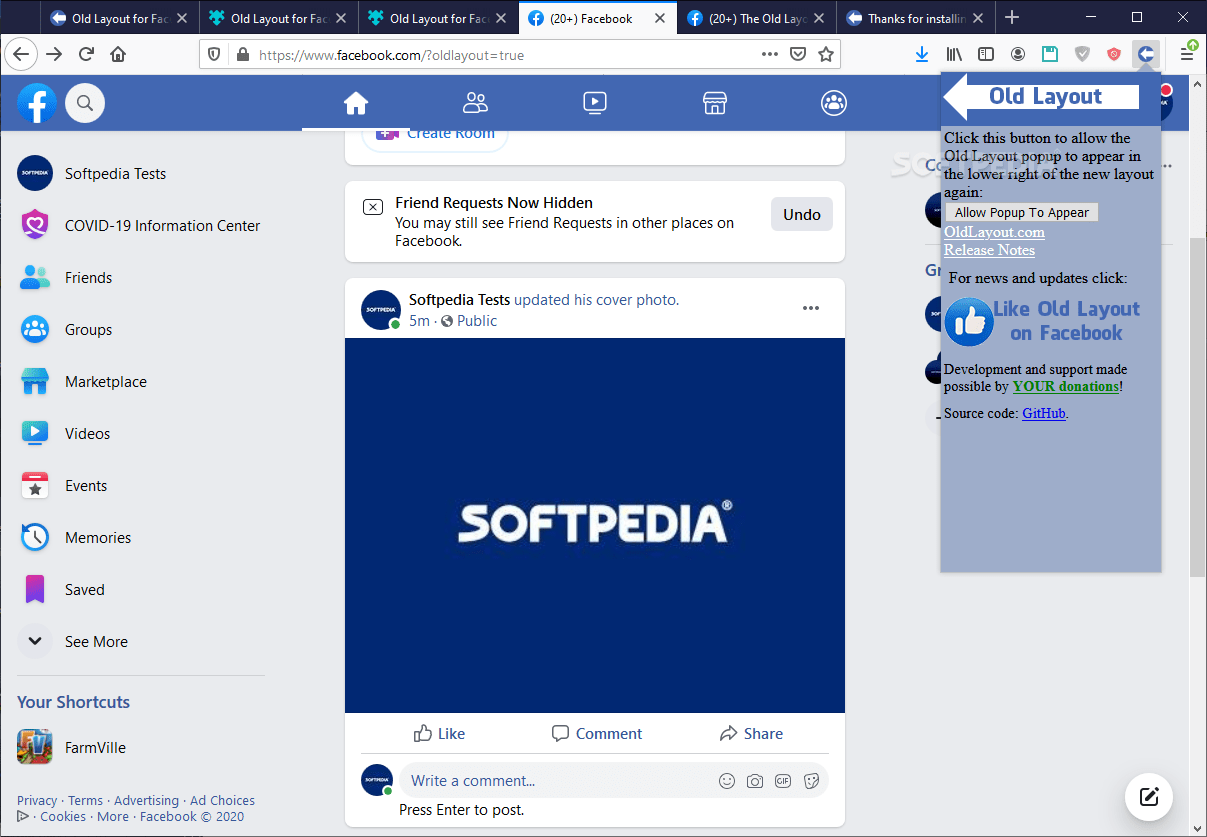Attach a photo to the comment
Screen dimensions: 1207x837
pyautogui.click(x=755, y=780)
